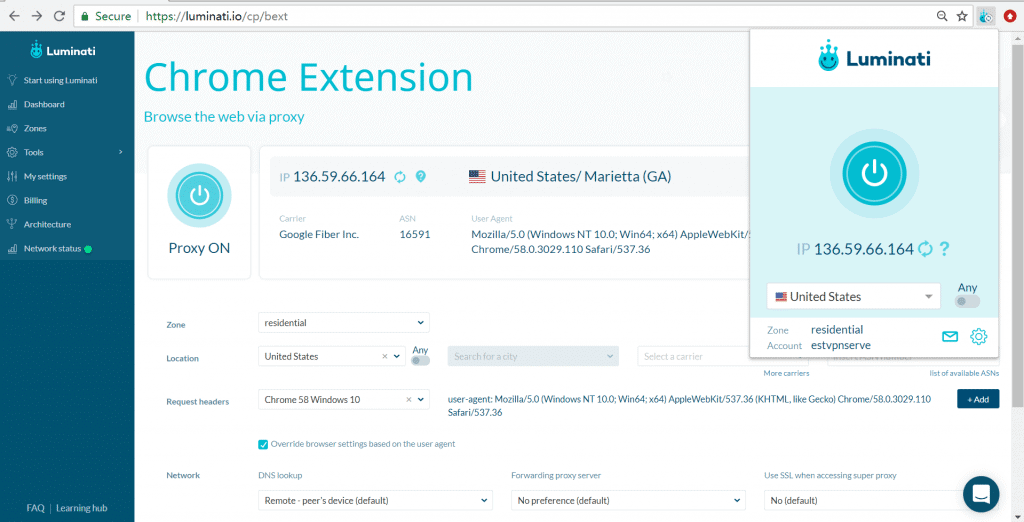Click the Proxy ON power icon

(x=199, y=196)
